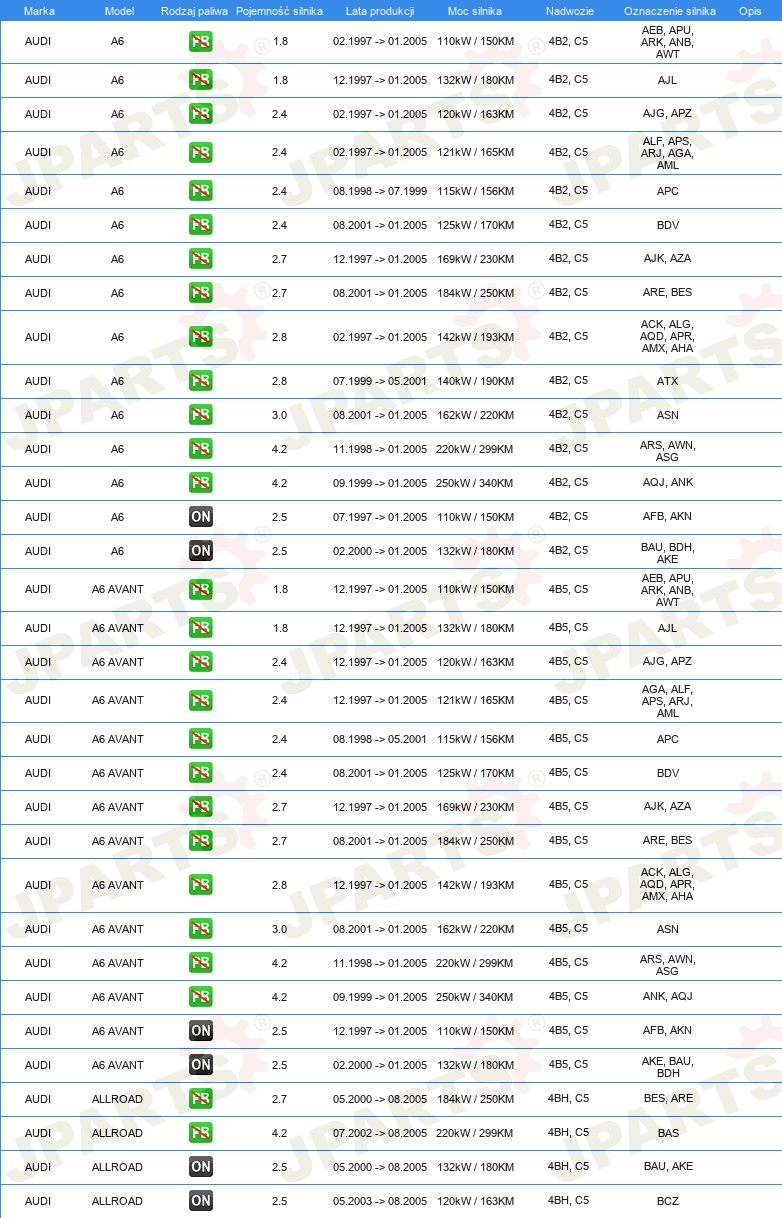The image size is (782, 1218).
Task: Click the Model column header
Action: coord(119,10)
